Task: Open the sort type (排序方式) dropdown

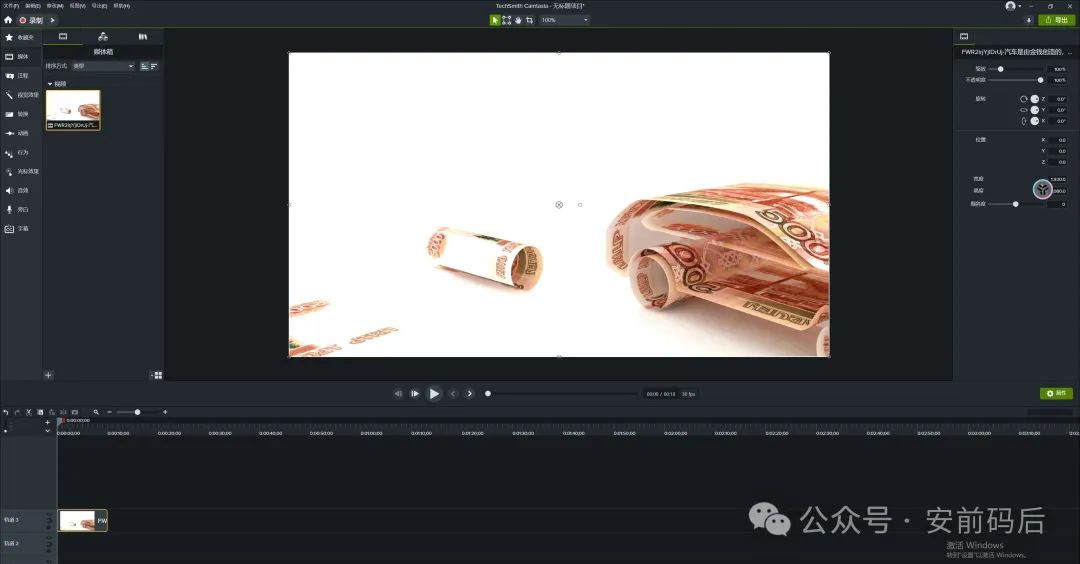Action: [x=103, y=66]
